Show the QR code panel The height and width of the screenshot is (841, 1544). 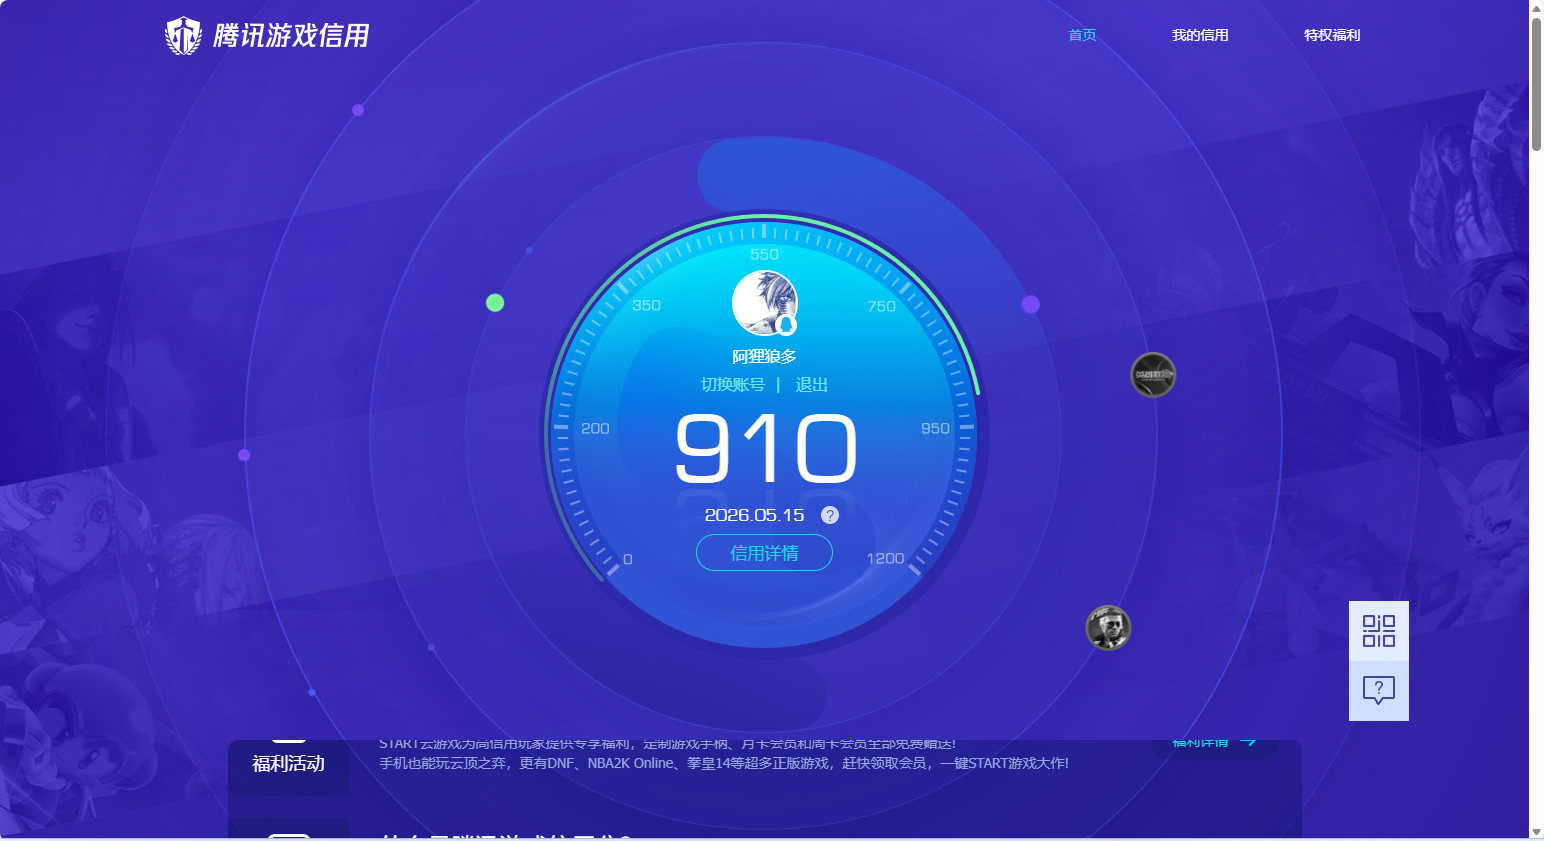[x=1379, y=631]
